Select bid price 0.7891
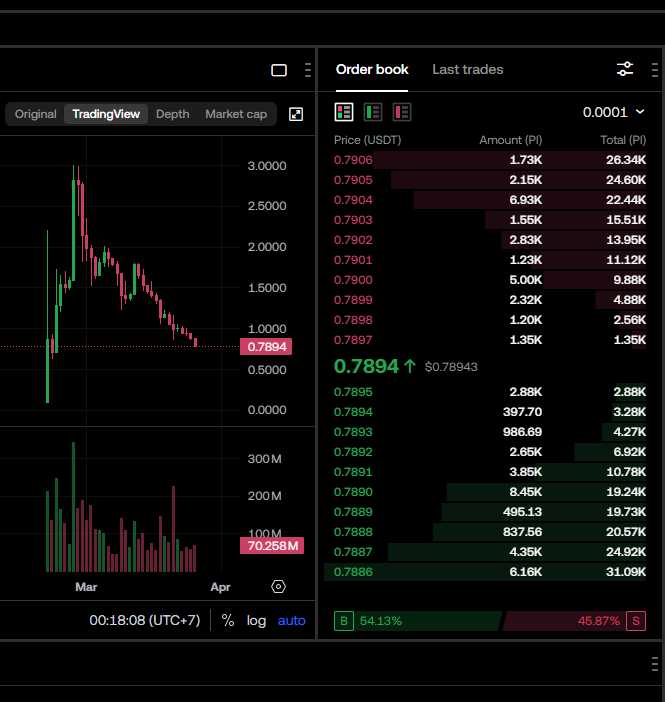This screenshot has width=665, height=702. coord(353,472)
